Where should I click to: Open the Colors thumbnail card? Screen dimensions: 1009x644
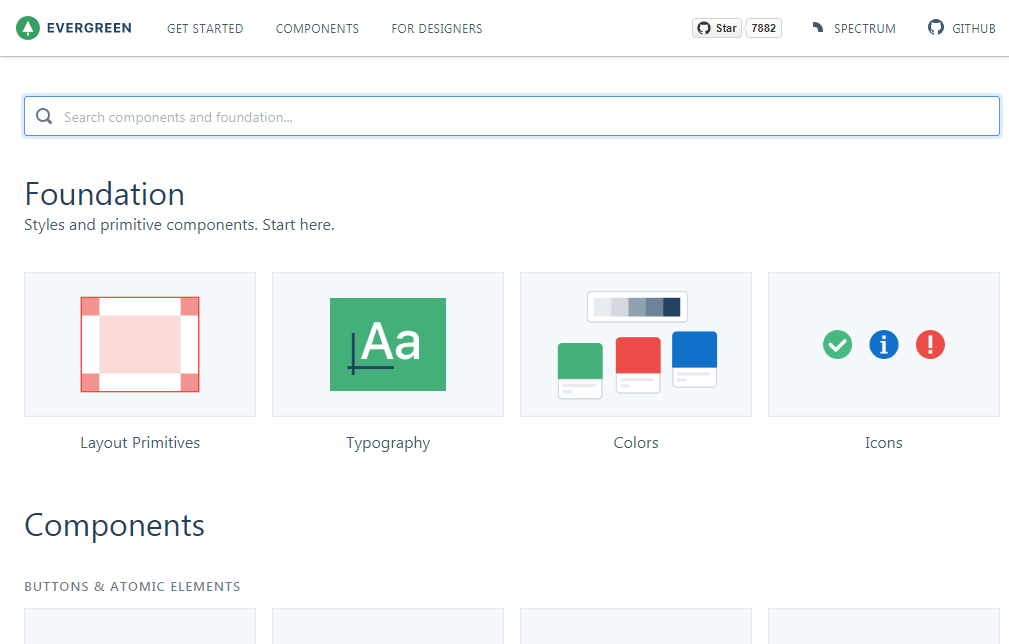click(x=636, y=344)
